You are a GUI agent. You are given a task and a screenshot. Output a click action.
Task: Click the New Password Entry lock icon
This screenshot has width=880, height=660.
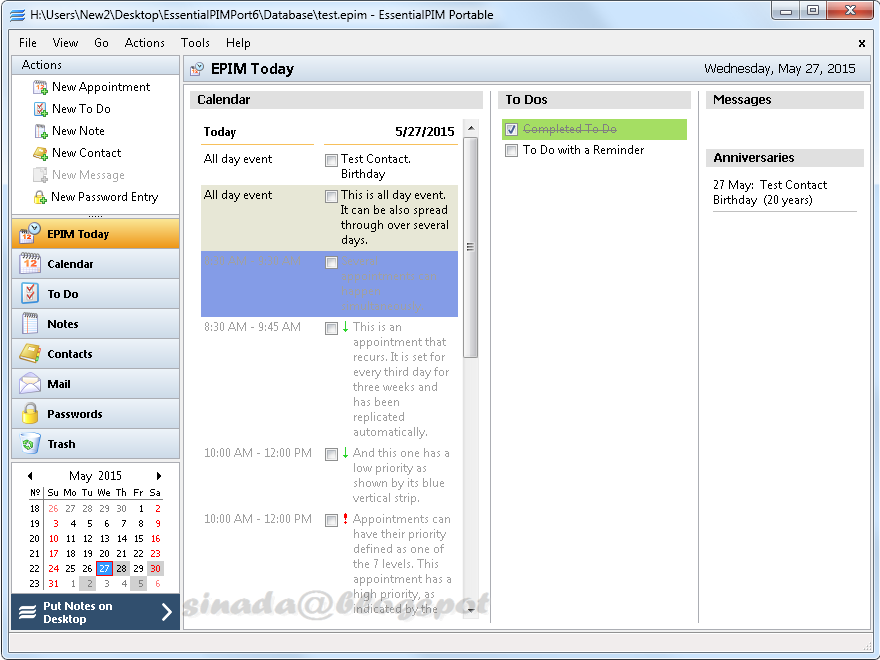click(x=40, y=198)
